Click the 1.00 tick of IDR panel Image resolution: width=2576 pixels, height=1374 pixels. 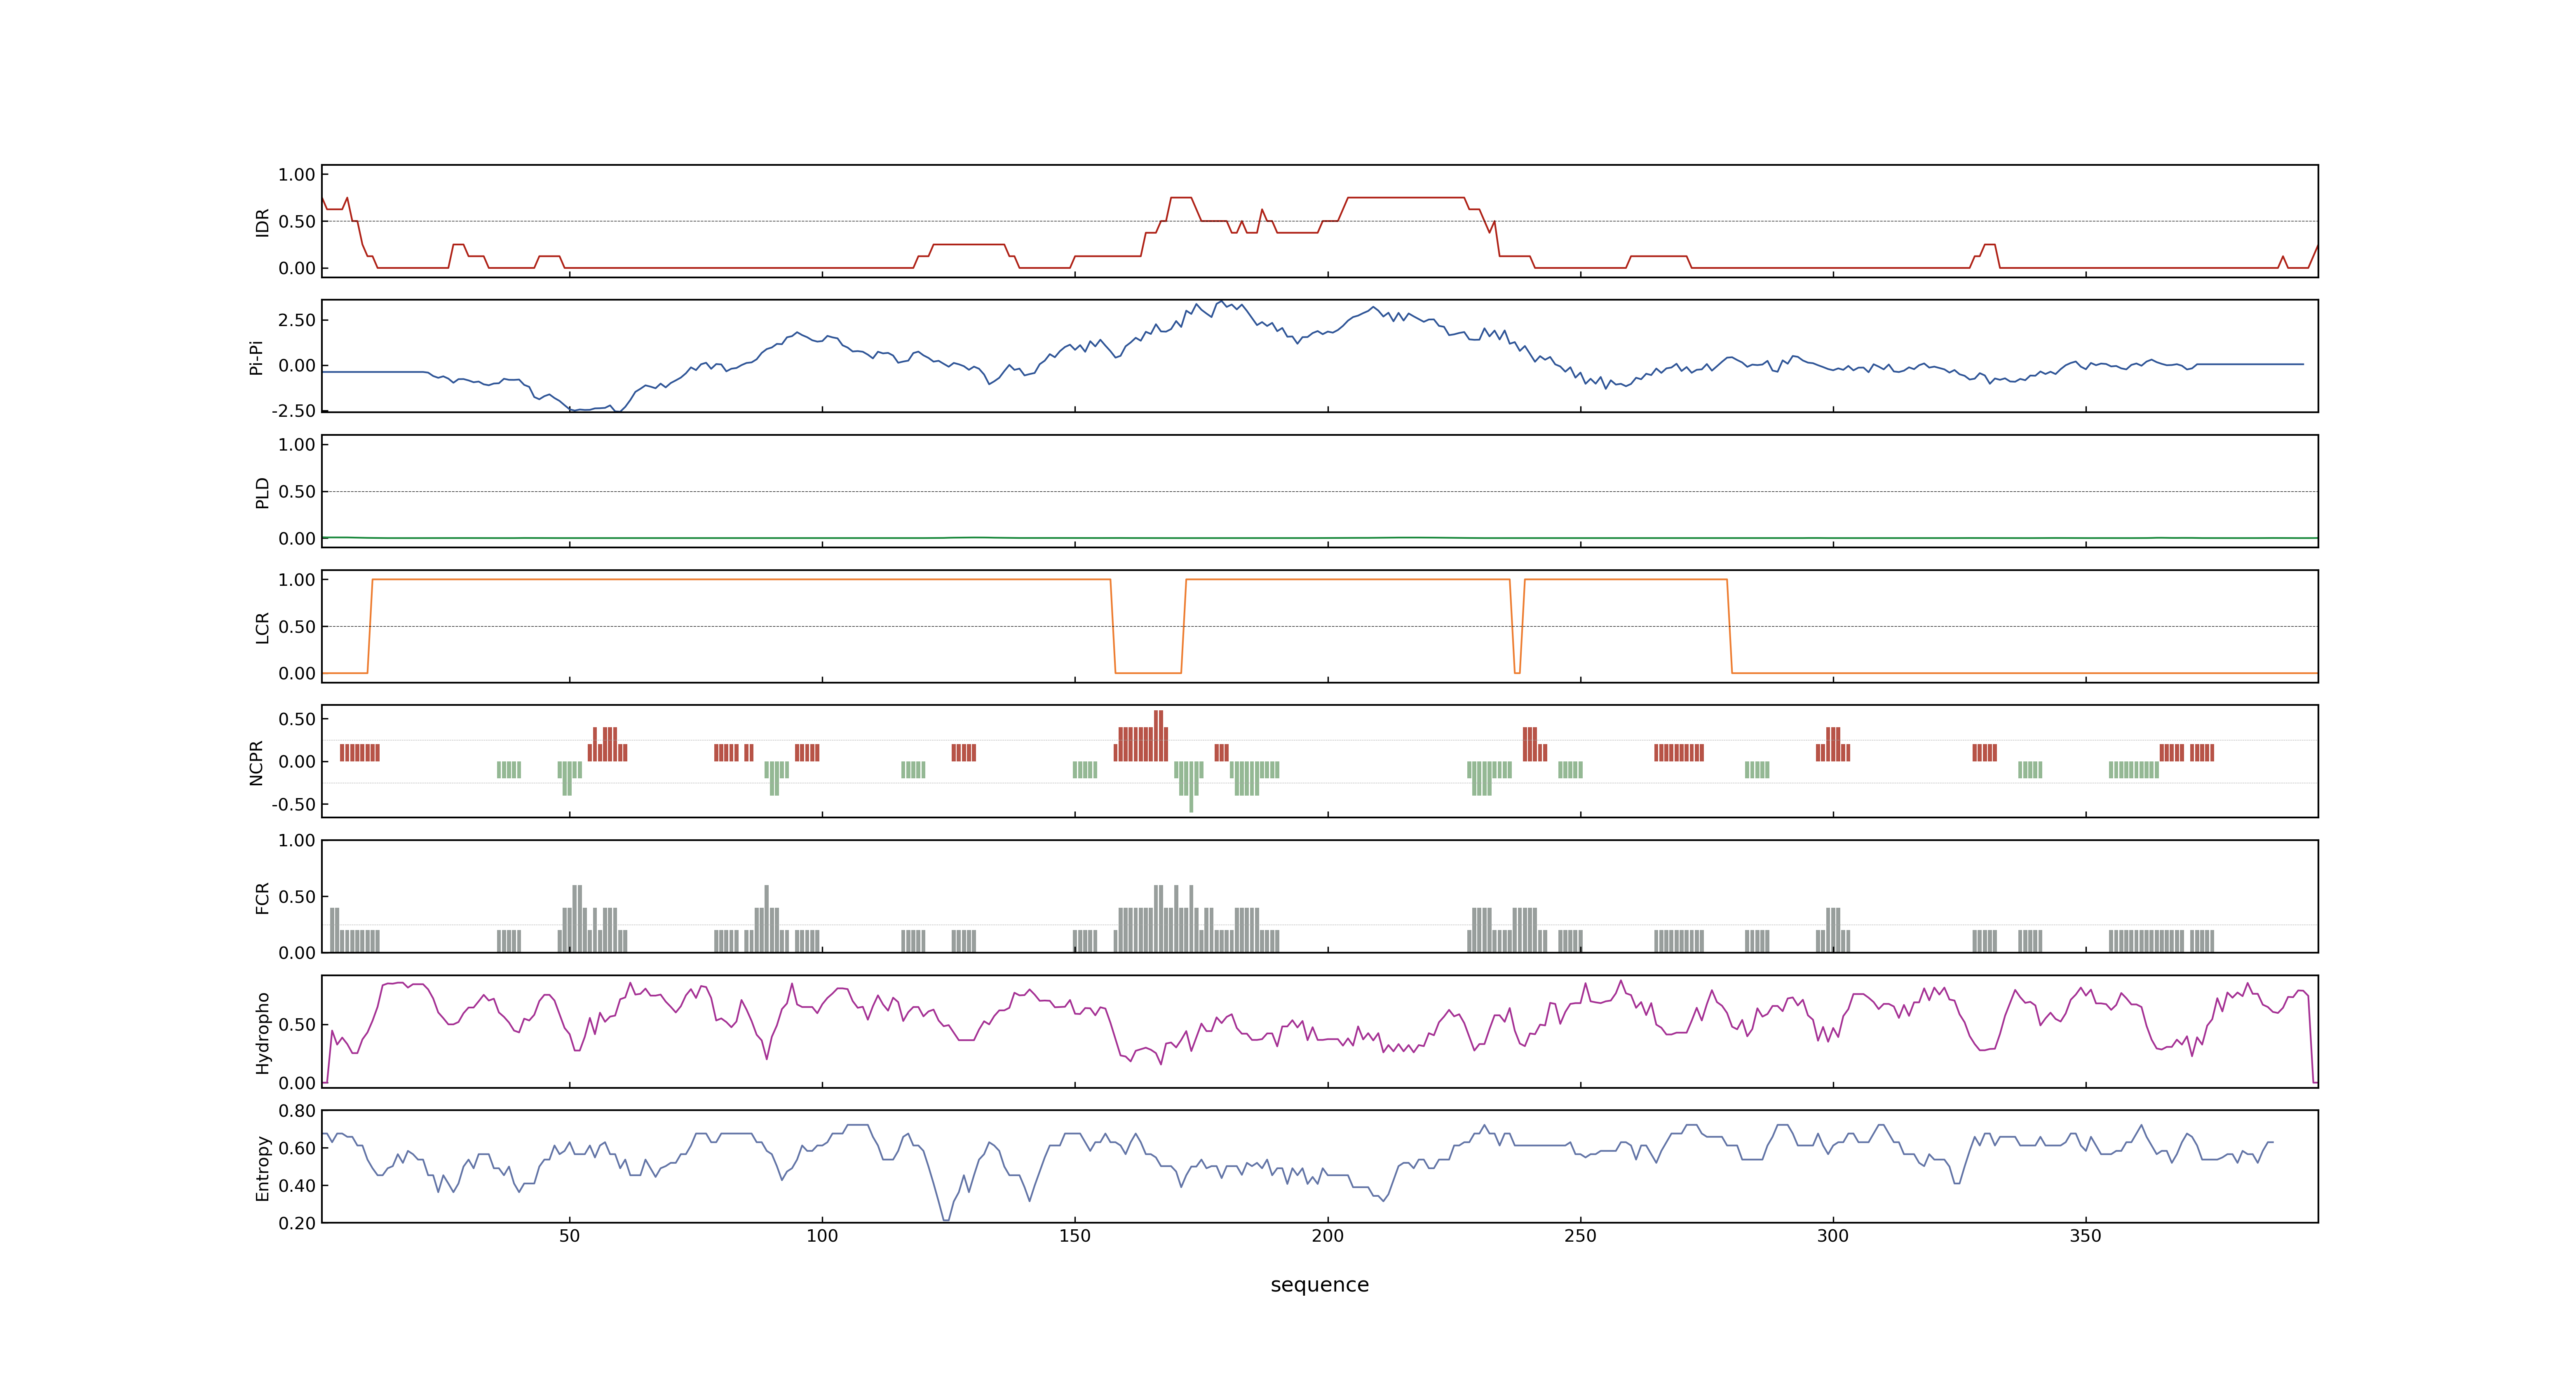[x=297, y=175]
